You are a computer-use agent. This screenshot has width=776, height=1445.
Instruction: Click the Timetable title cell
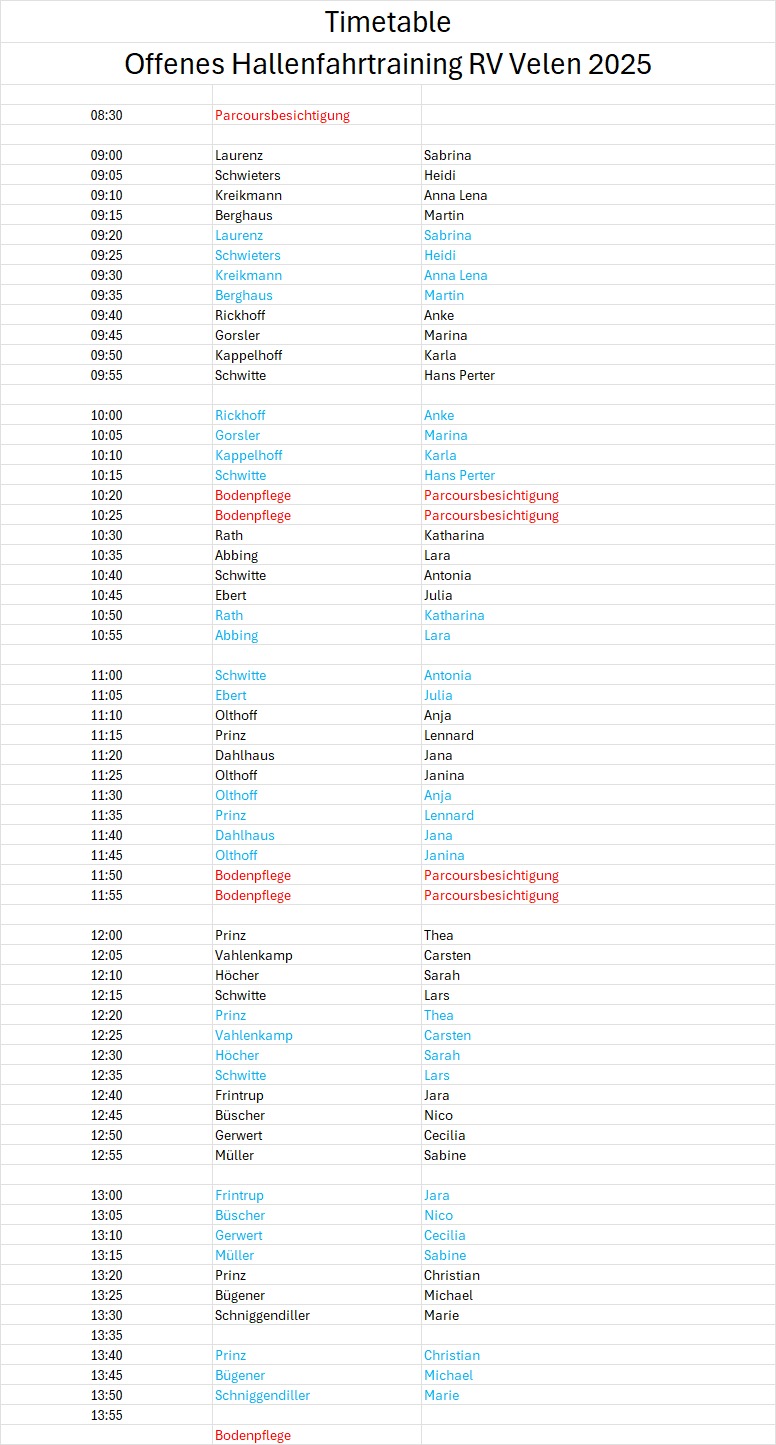click(387, 21)
